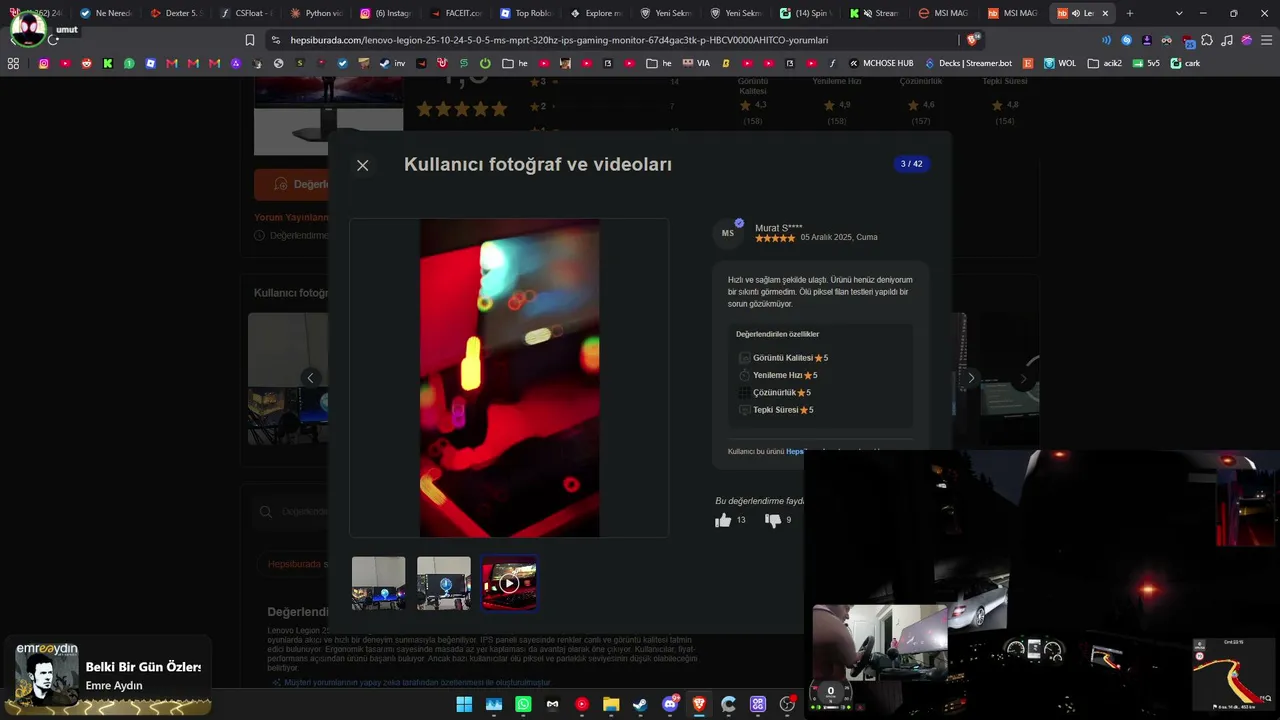Open OBS Studio from the taskbar

click(x=787, y=704)
